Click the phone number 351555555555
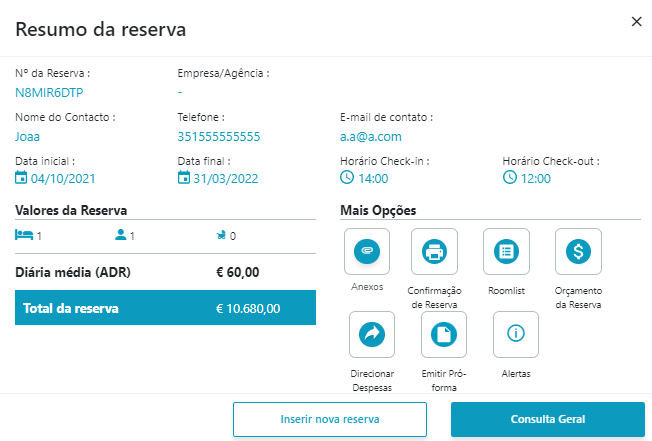This screenshot has width=652, height=441. pos(218,136)
